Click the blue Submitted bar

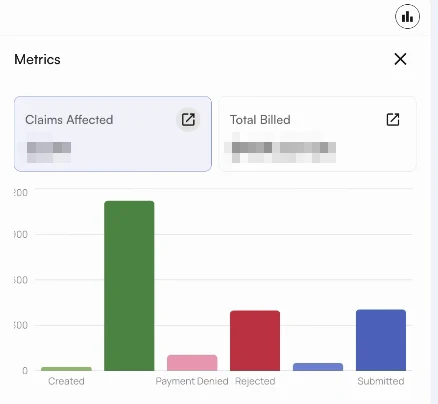click(381, 340)
